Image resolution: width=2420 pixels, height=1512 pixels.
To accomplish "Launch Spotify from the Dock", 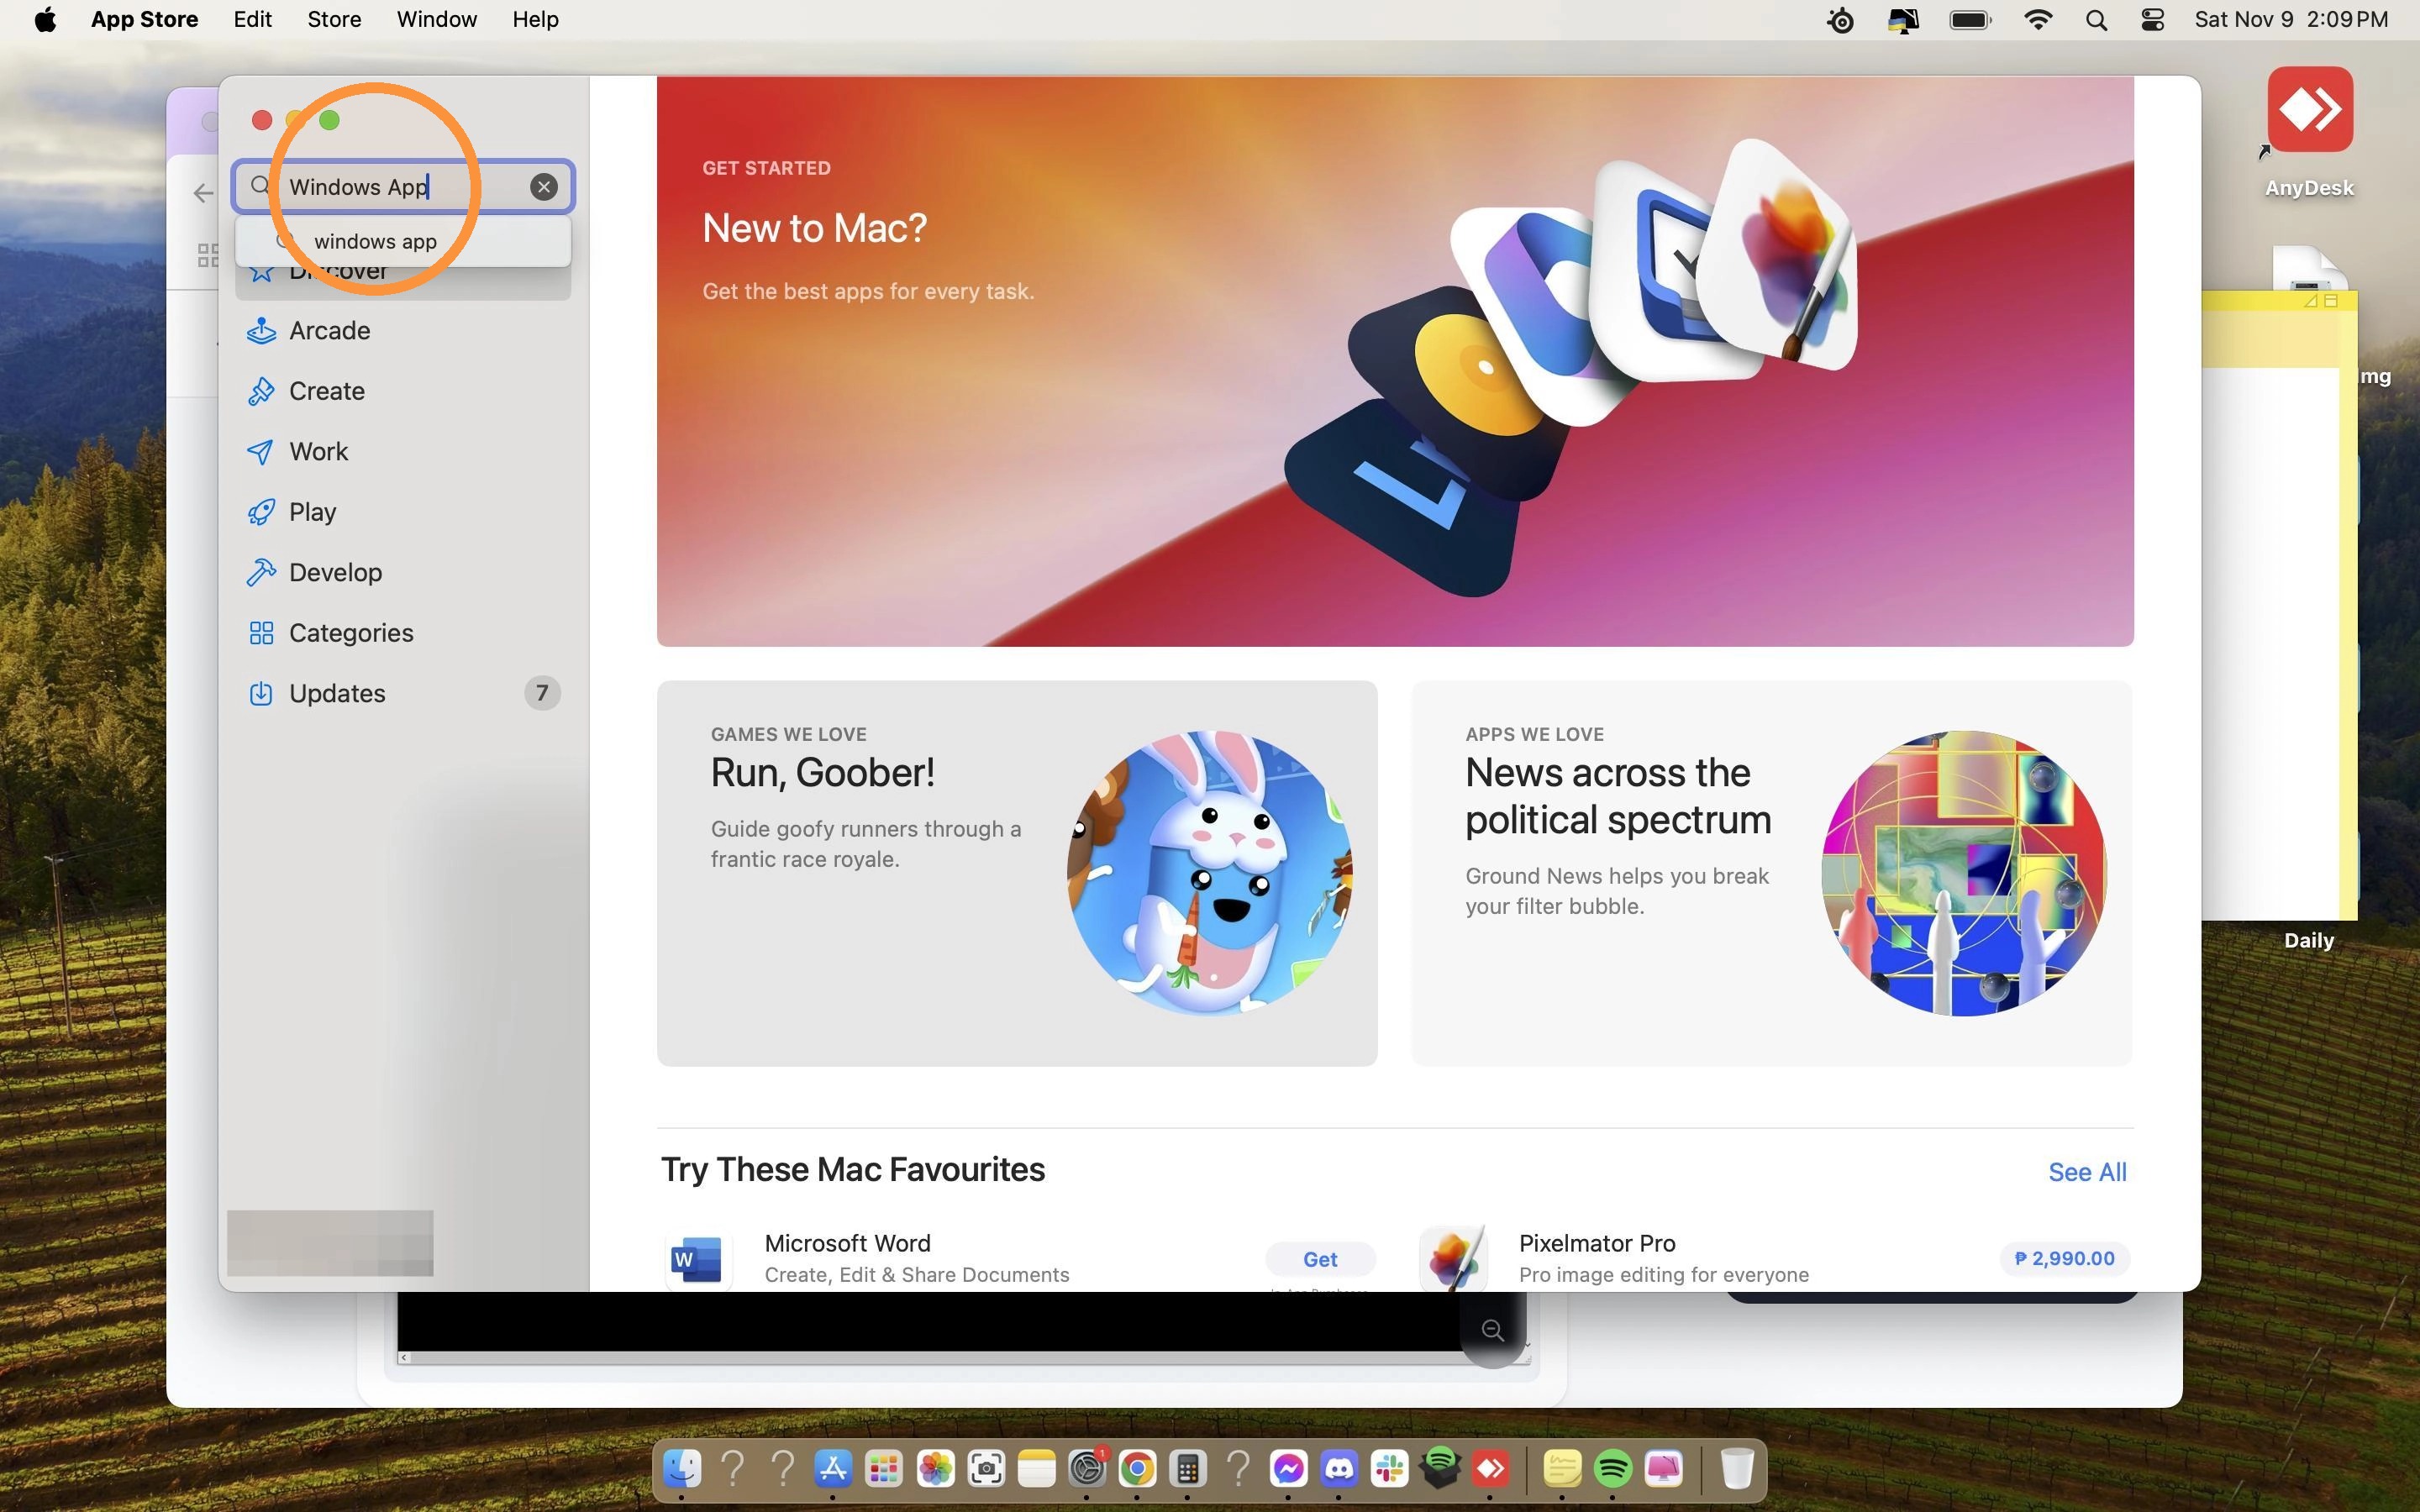I will [x=1612, y=1468].
